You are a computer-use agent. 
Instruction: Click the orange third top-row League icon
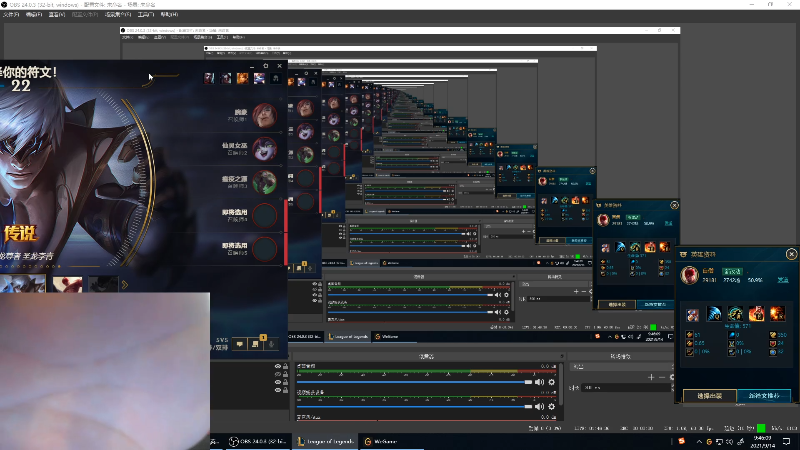coord(242,78)
